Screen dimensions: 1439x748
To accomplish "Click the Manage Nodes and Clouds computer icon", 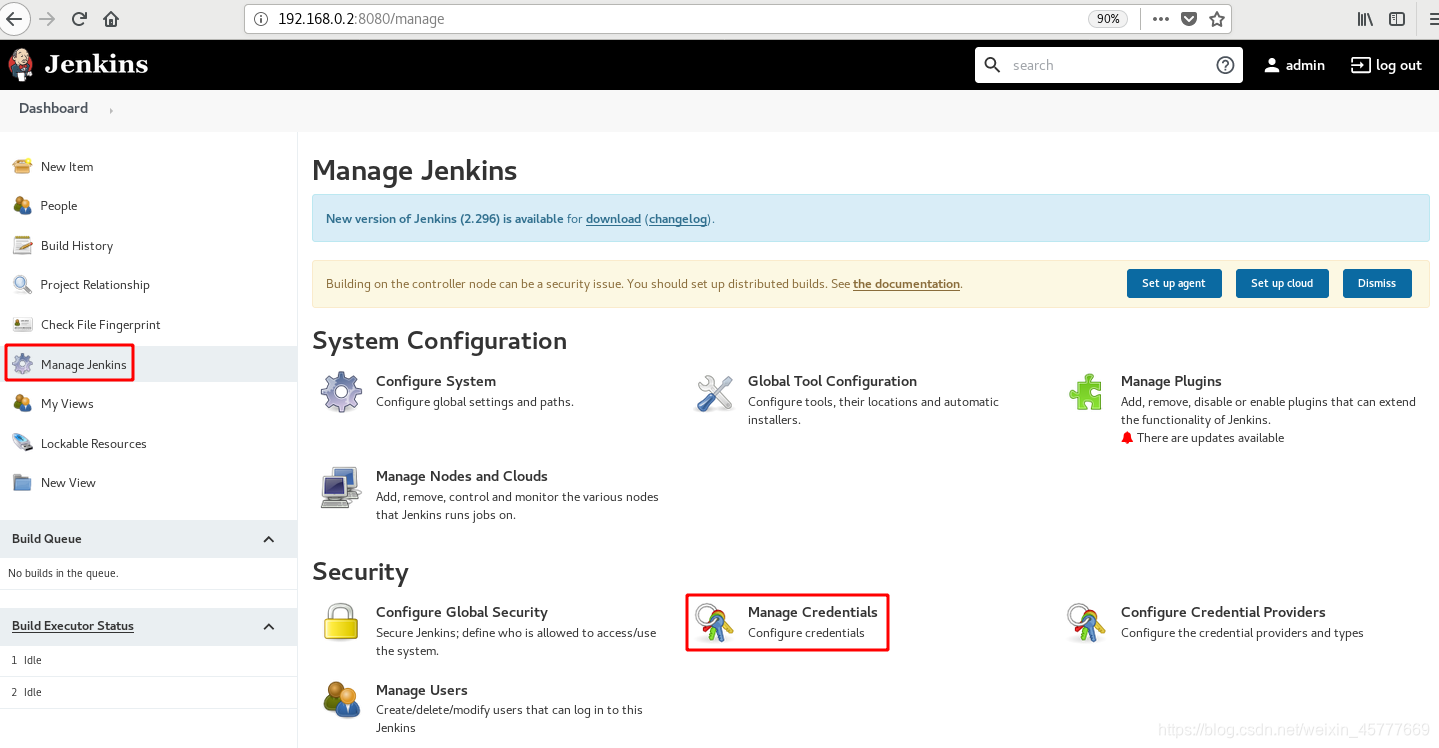I will point(341,487).
